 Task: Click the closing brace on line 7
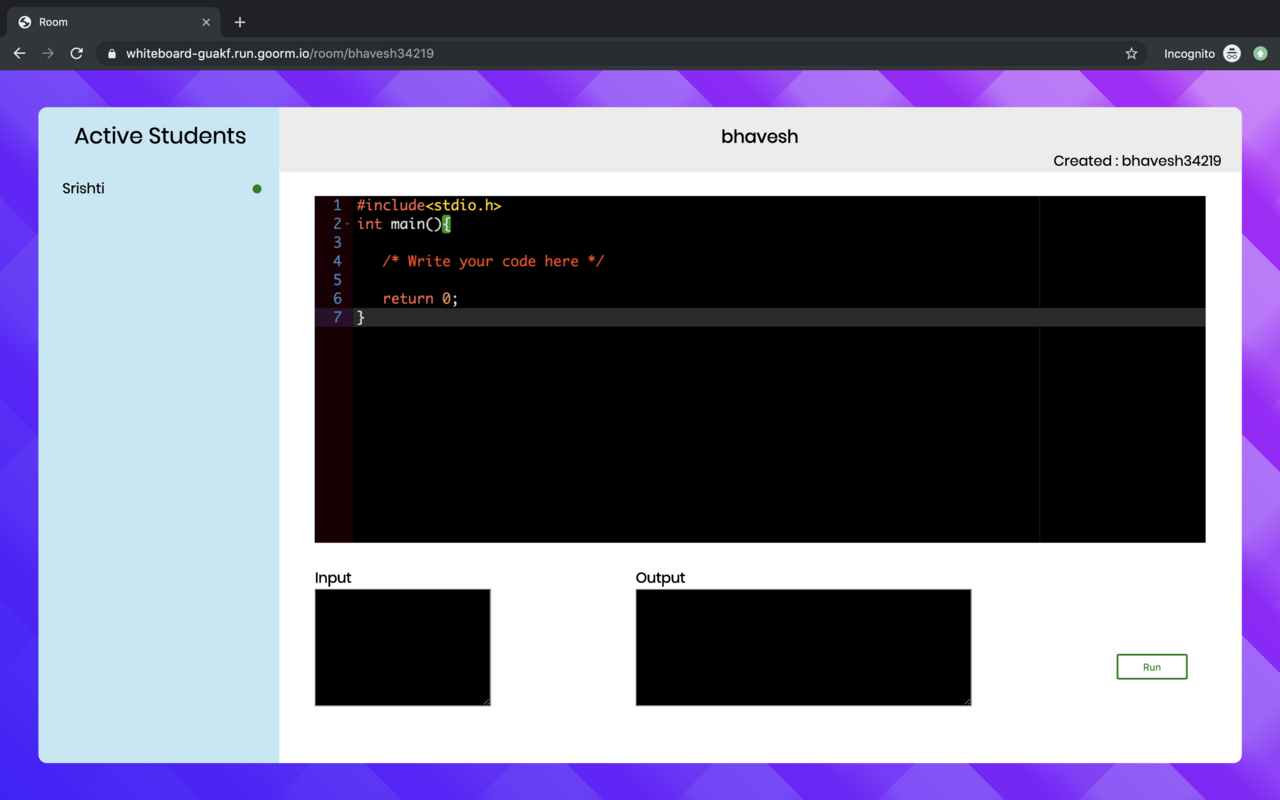pyautogui.click(x=361, y=317)
